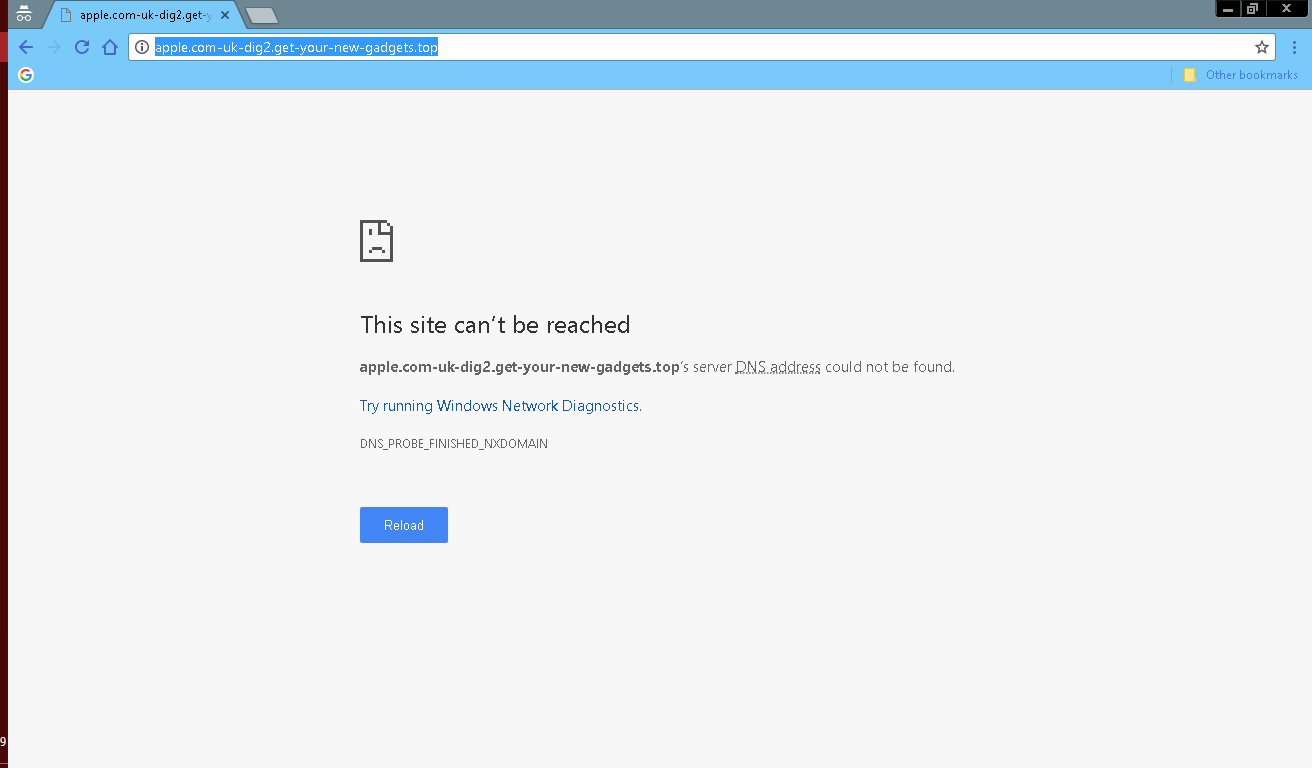This screenshot has height=768, width=1312.
Task: Open Try running Windows Network Diagnostics link
Action: coord(499,406)
